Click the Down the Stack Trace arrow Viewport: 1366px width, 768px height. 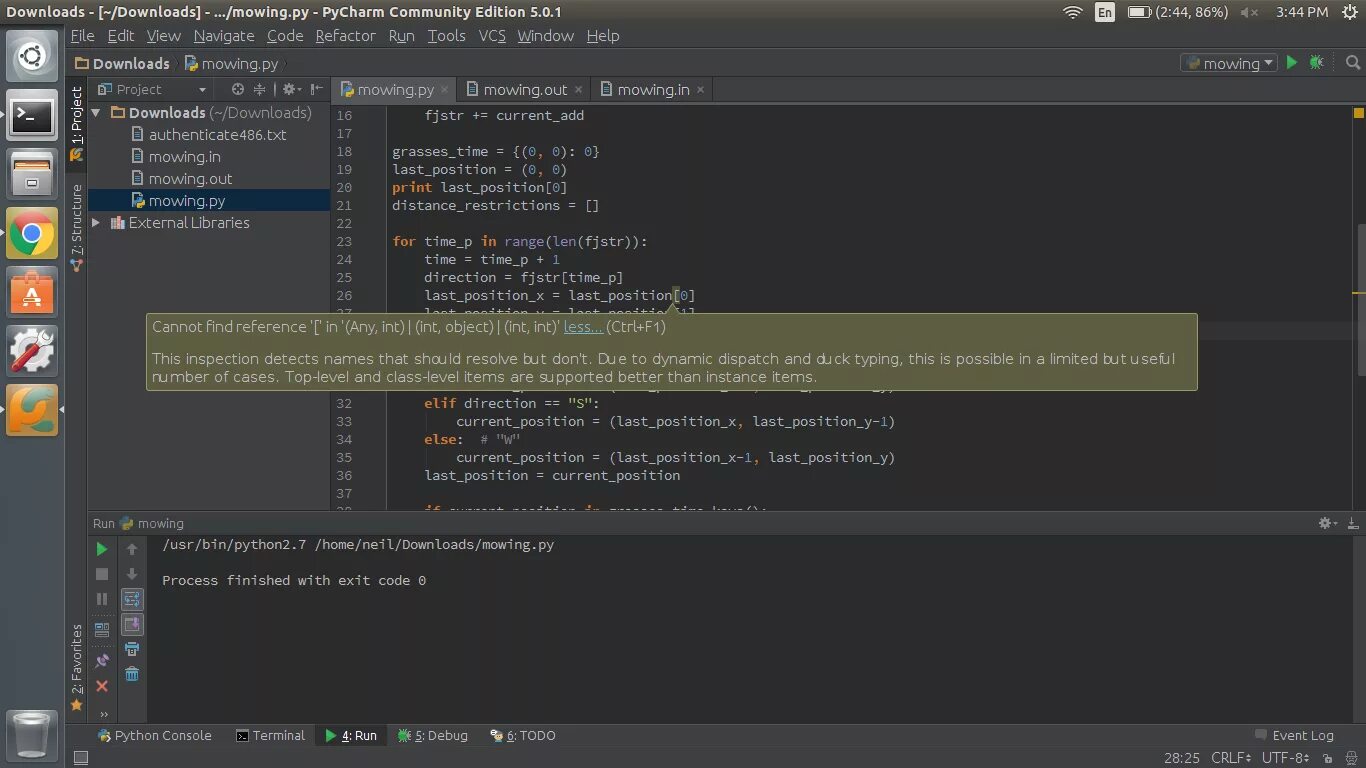point(131,574)
